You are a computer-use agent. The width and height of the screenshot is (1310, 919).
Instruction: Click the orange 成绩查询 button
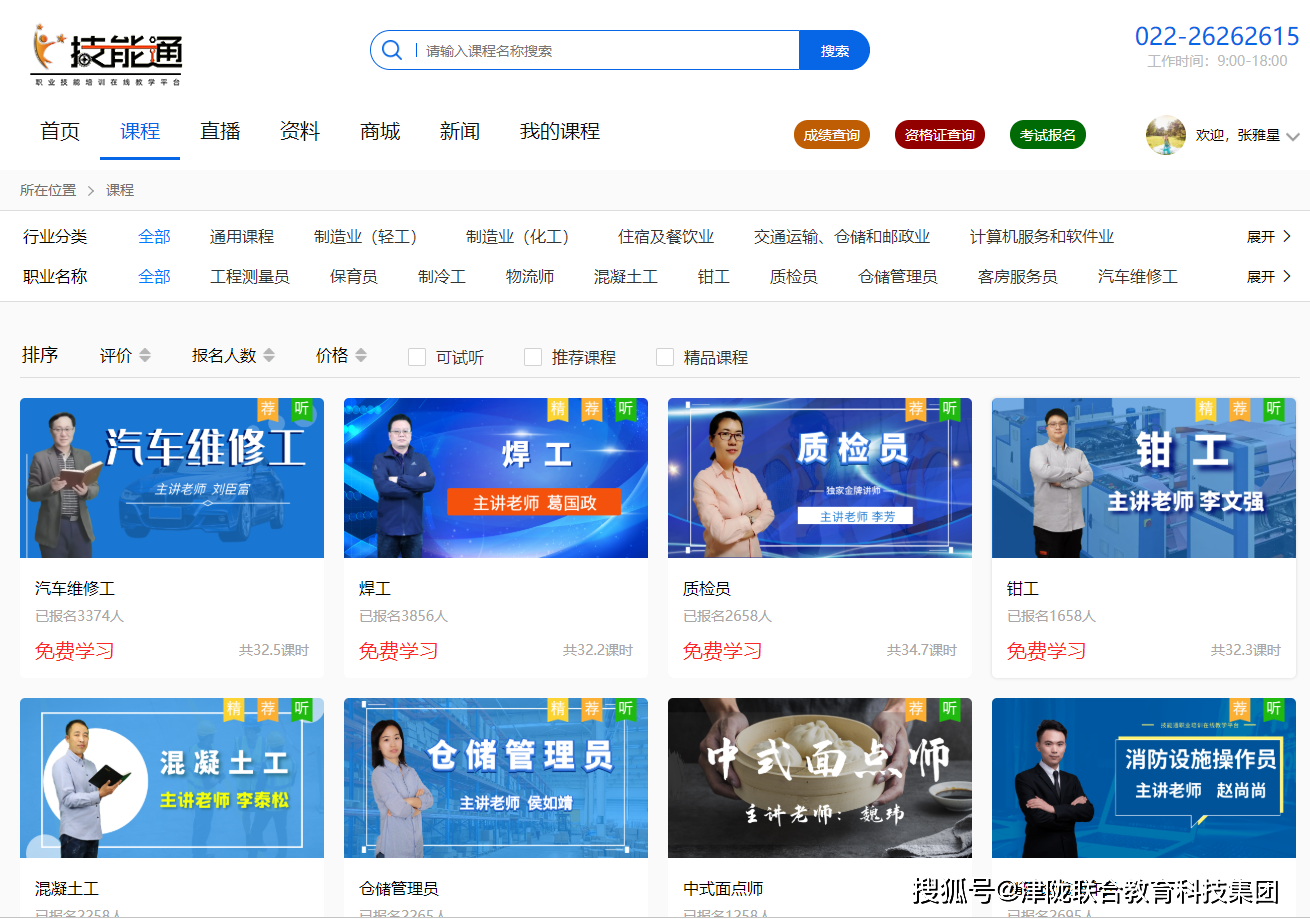pyautogui.click(x=832, y=135)
